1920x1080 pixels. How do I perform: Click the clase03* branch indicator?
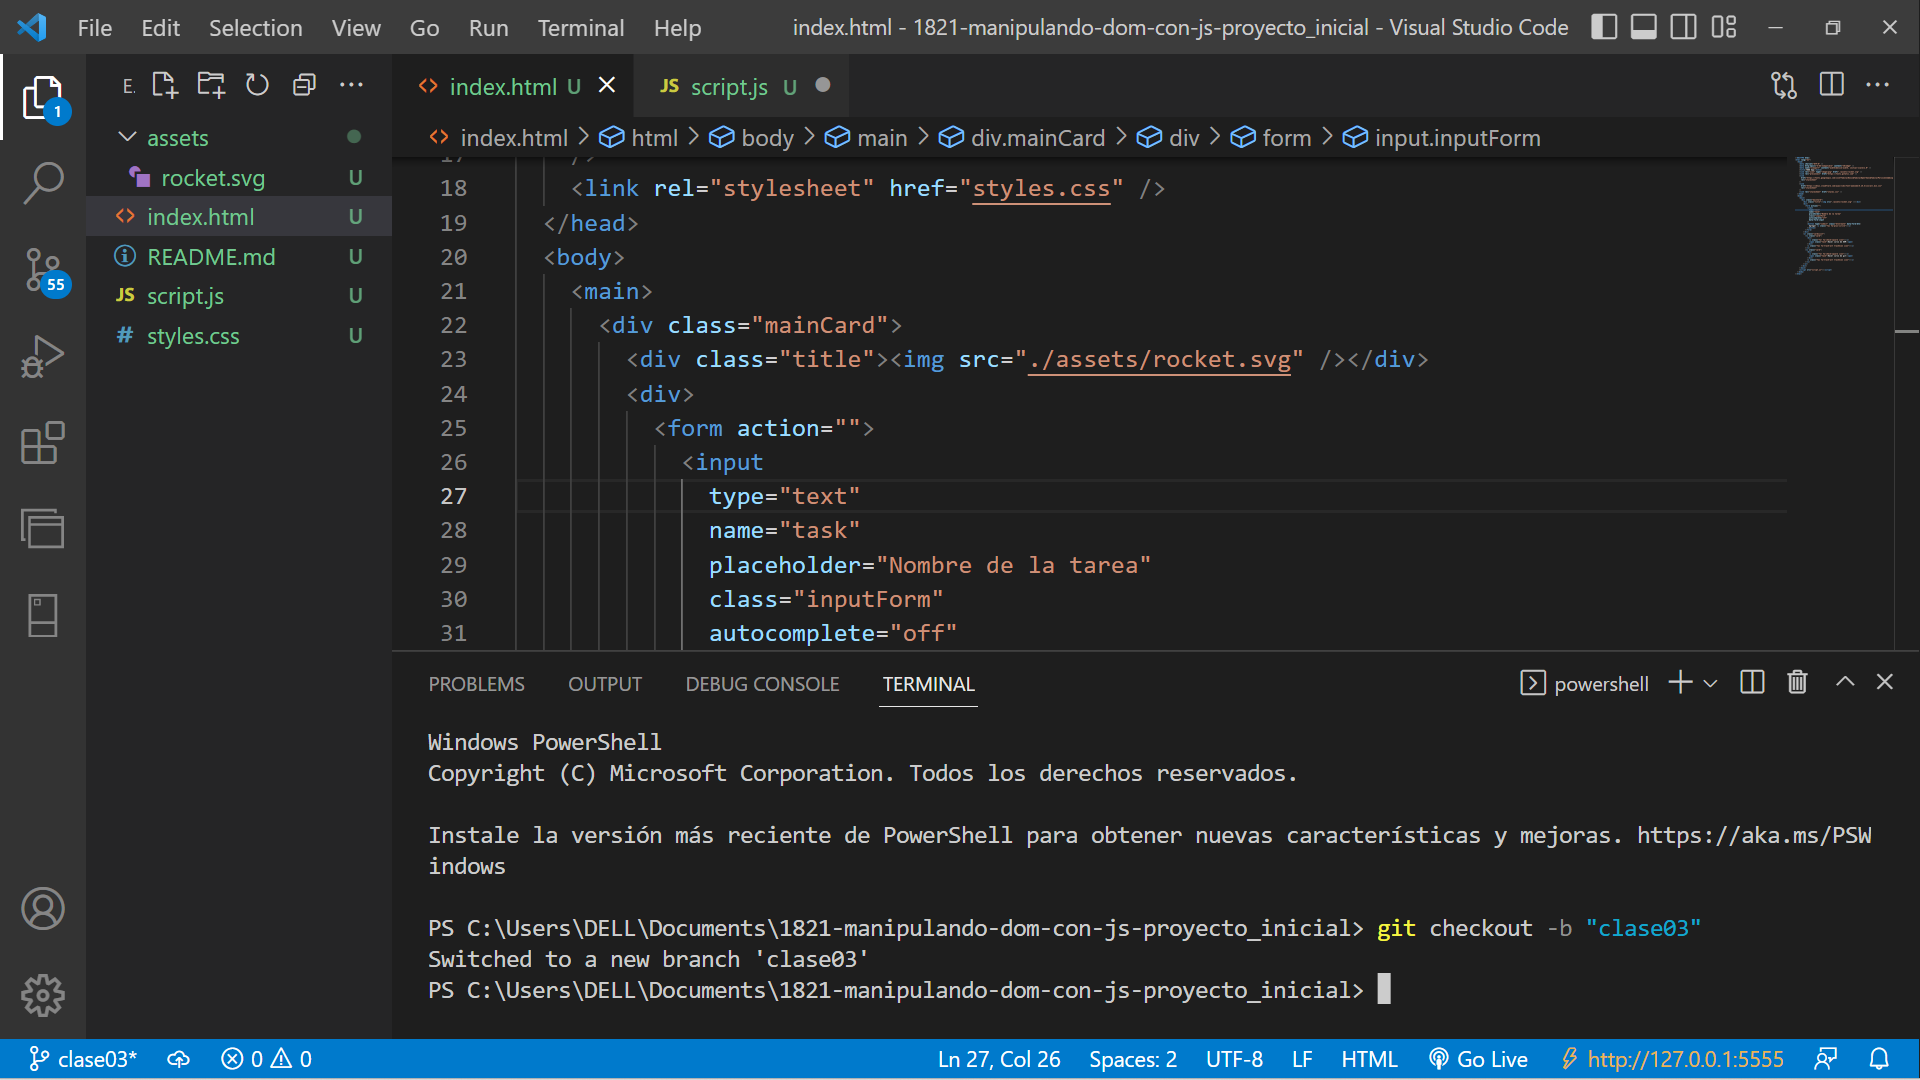pyautogui.click(x=84, y=1059)
